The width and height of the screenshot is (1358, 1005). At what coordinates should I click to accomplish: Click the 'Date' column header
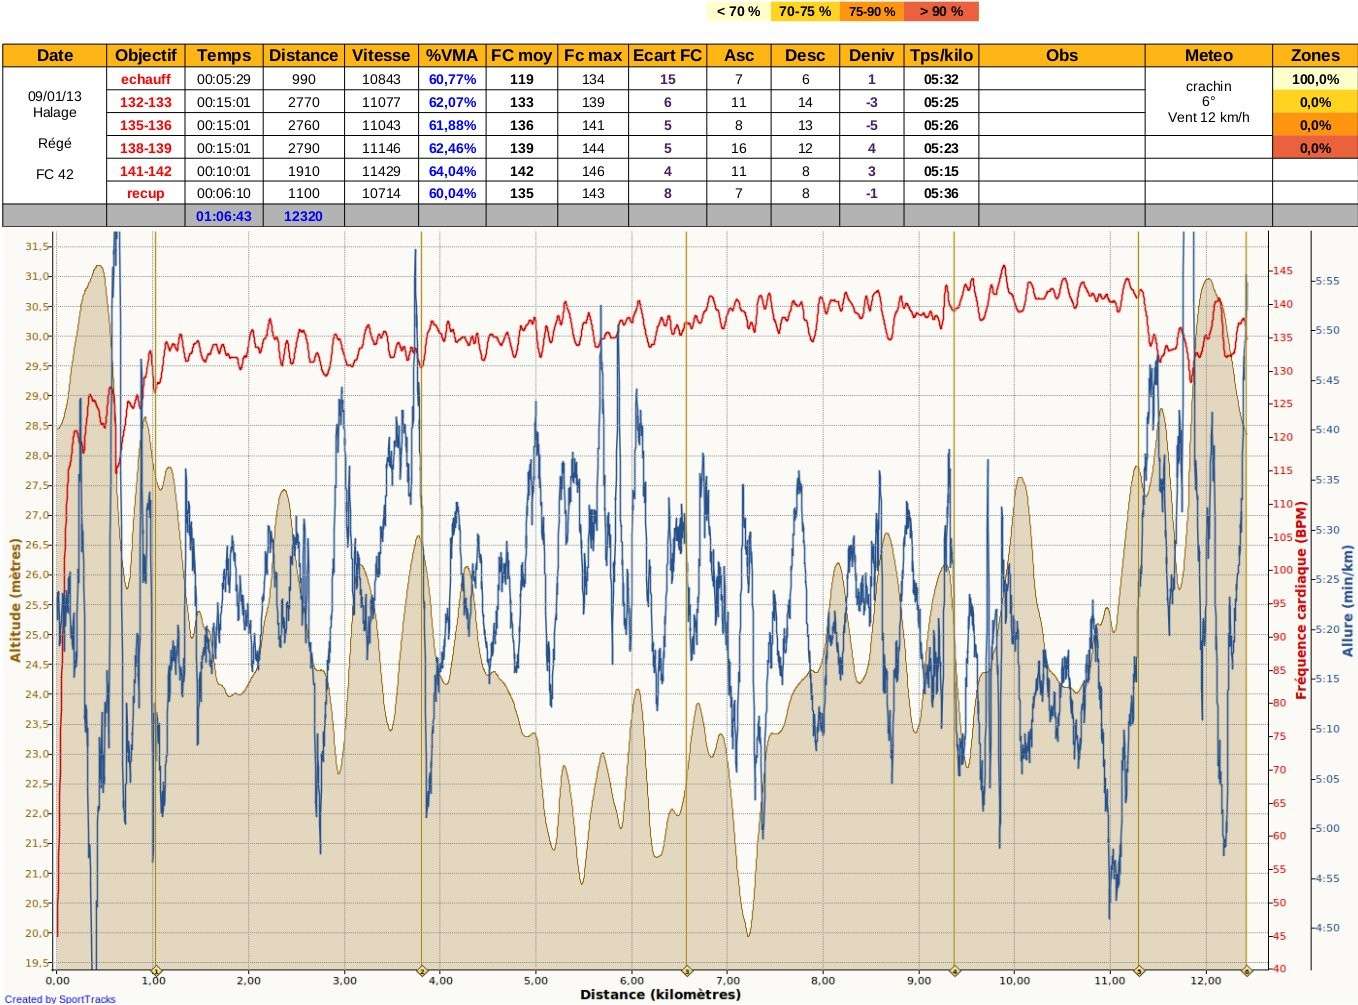[x=55, y=55]
